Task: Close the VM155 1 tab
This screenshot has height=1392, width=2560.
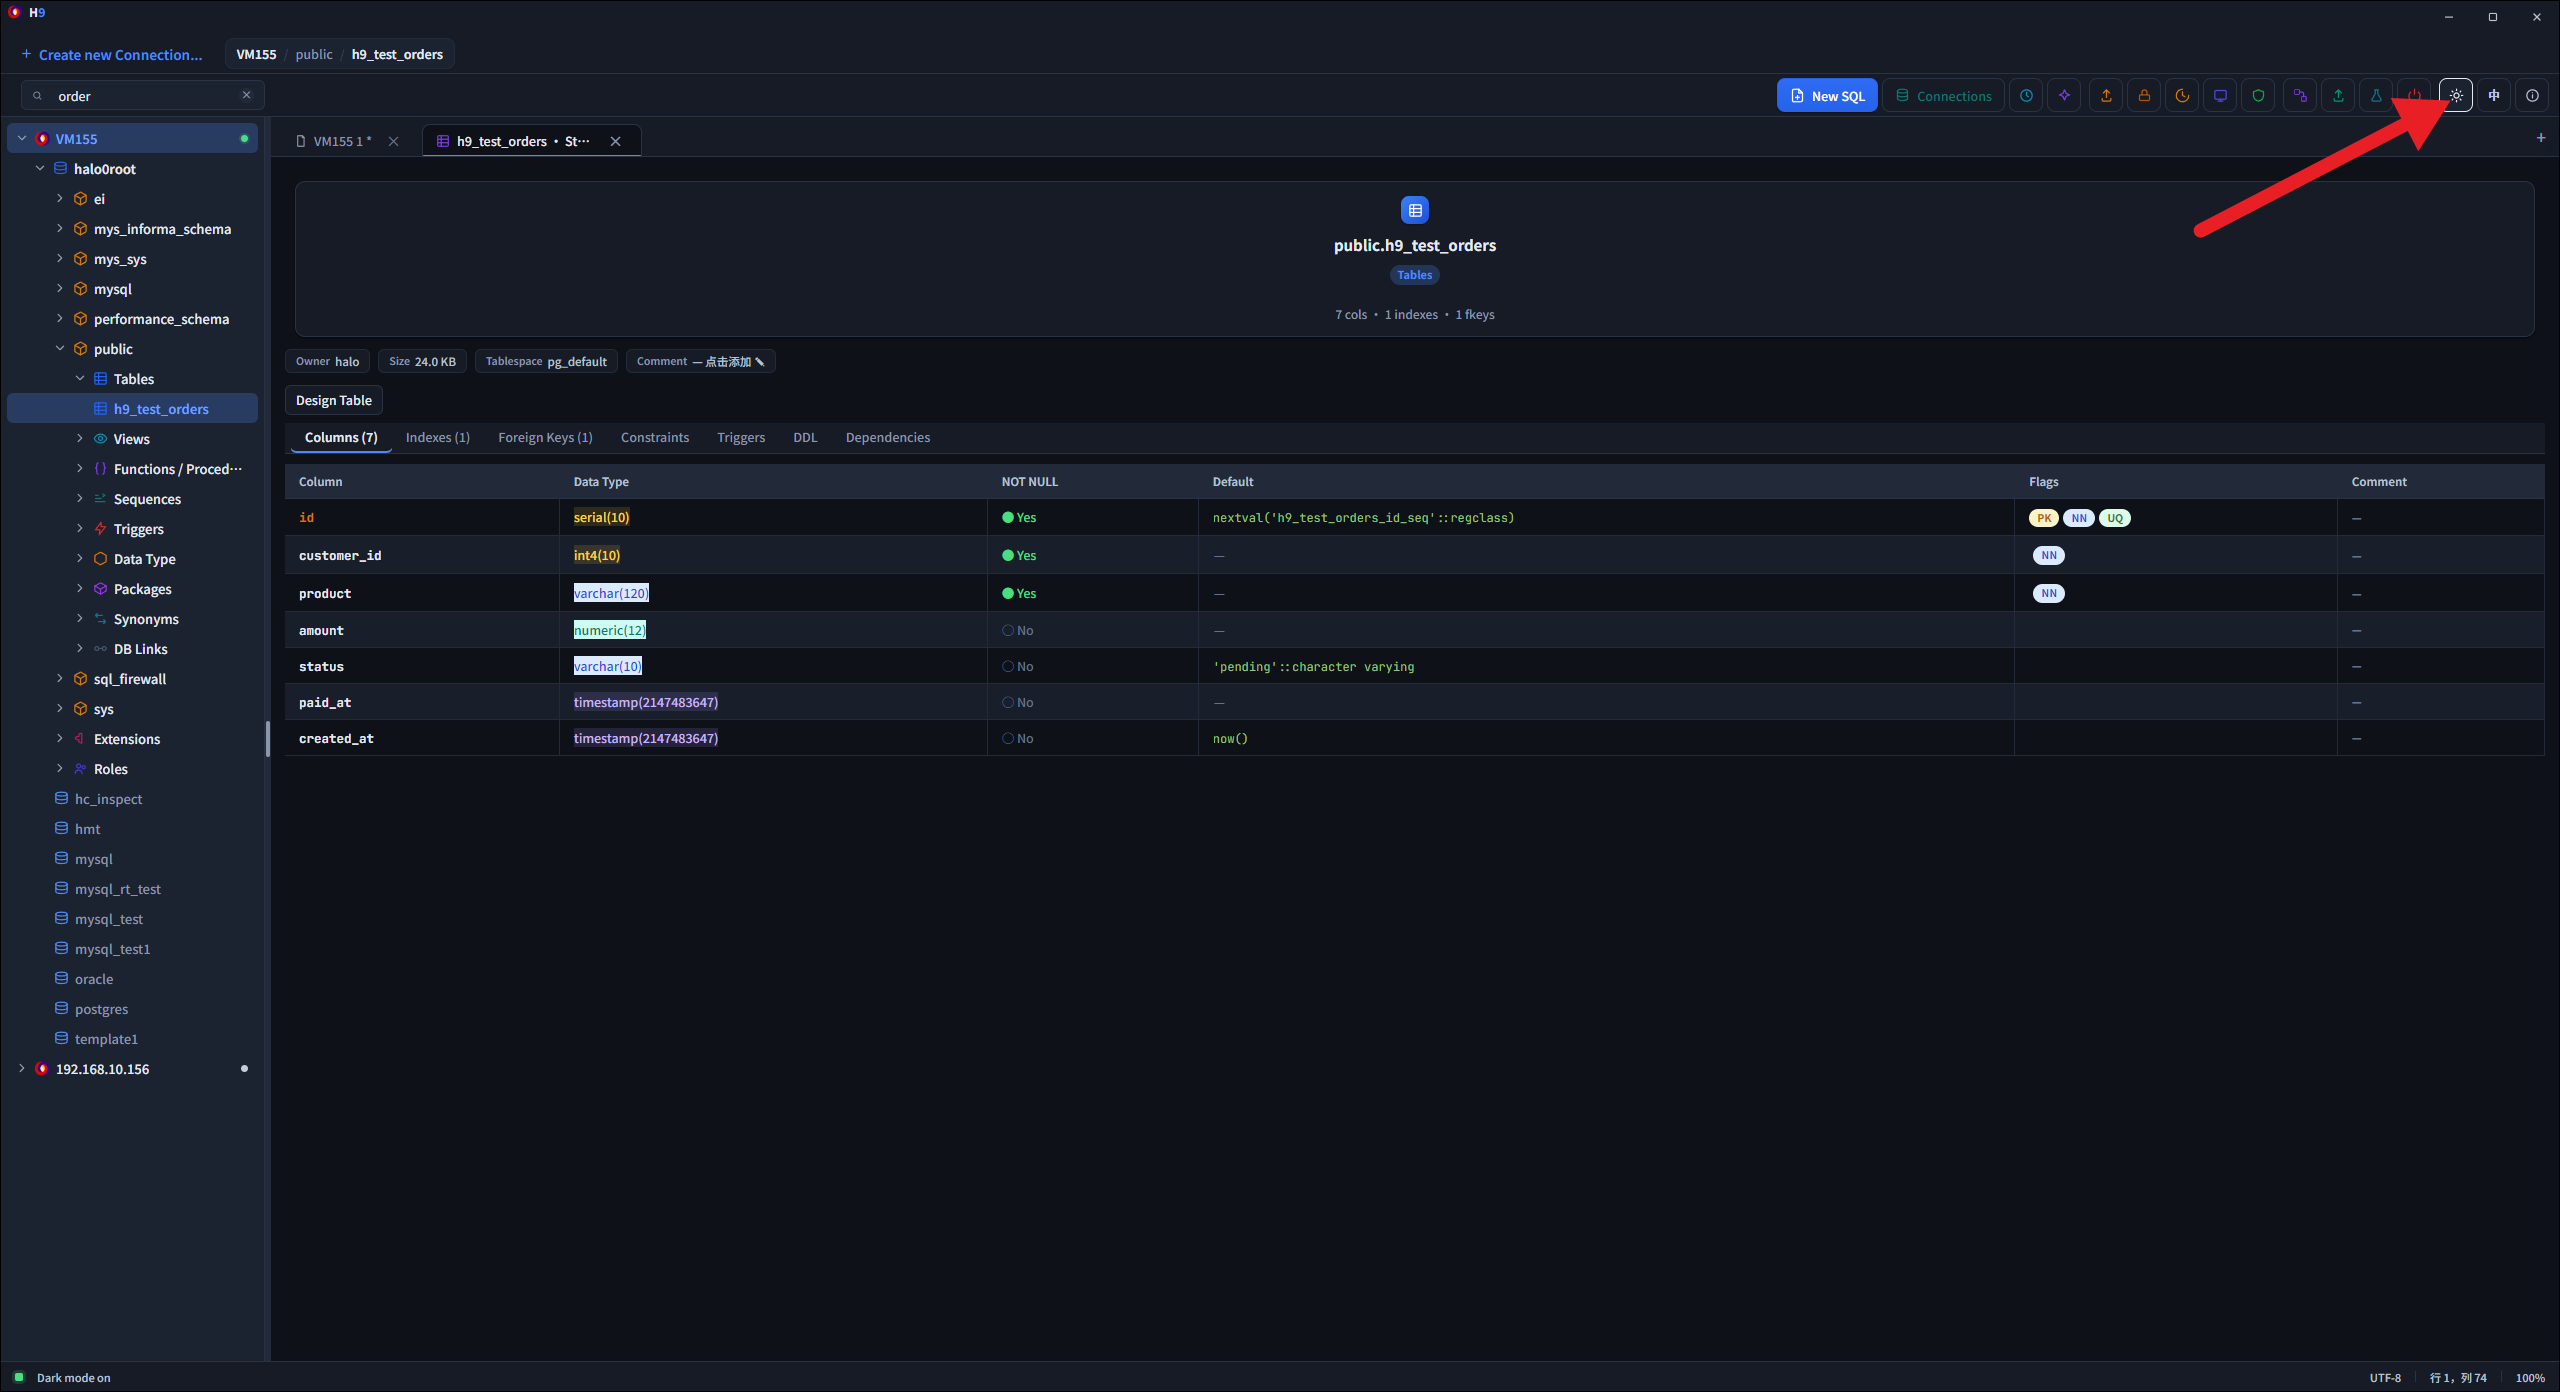Action: (x=394, y=141)
